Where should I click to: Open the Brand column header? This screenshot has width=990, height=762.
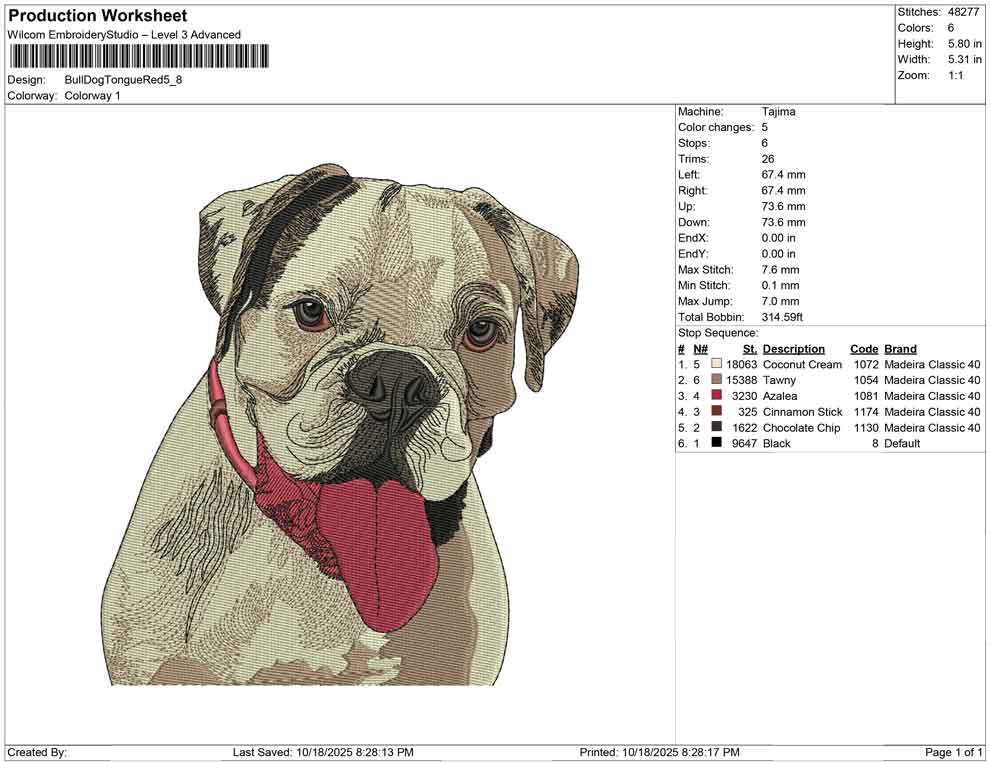tap(900, 348)
